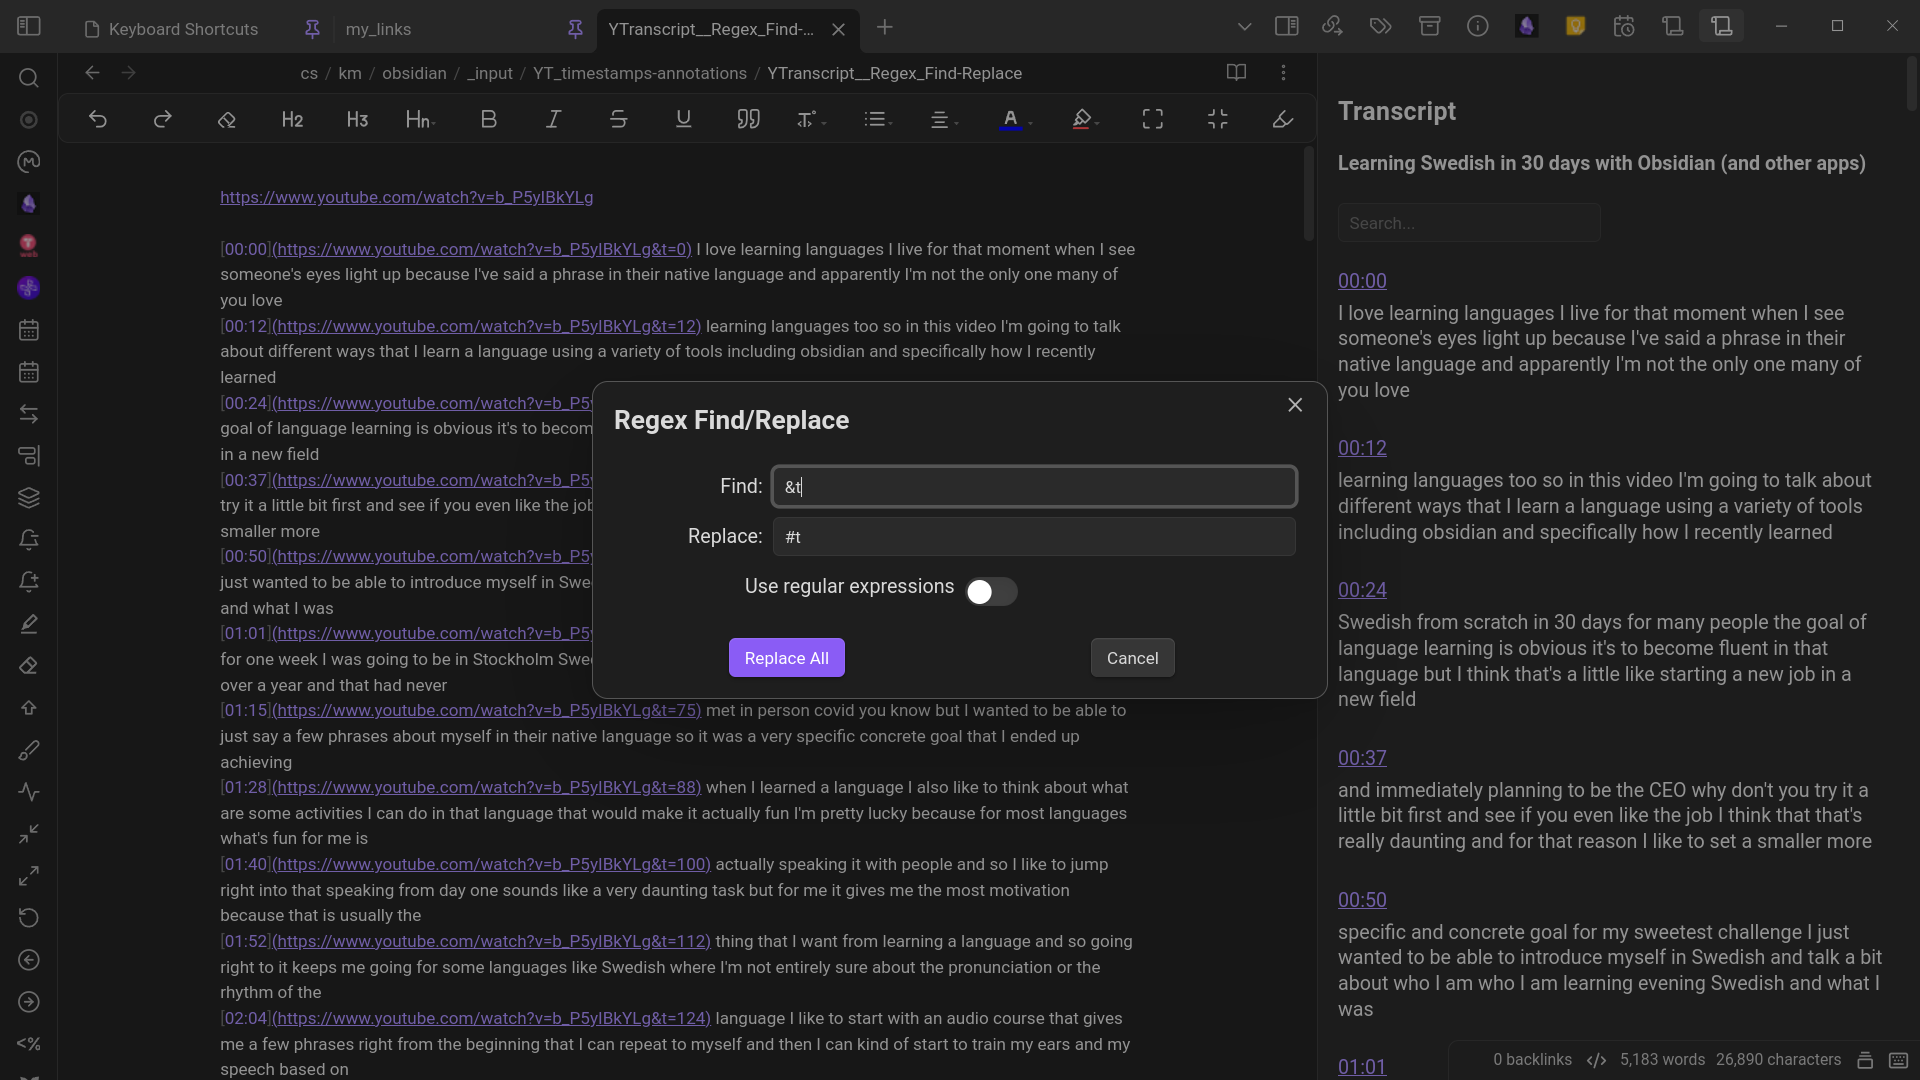Image resolution: width=1920 pixels, height=1080 pixels.
Task: Toggle bold formatting in toolbar
Action: click(x=488, y=120)
